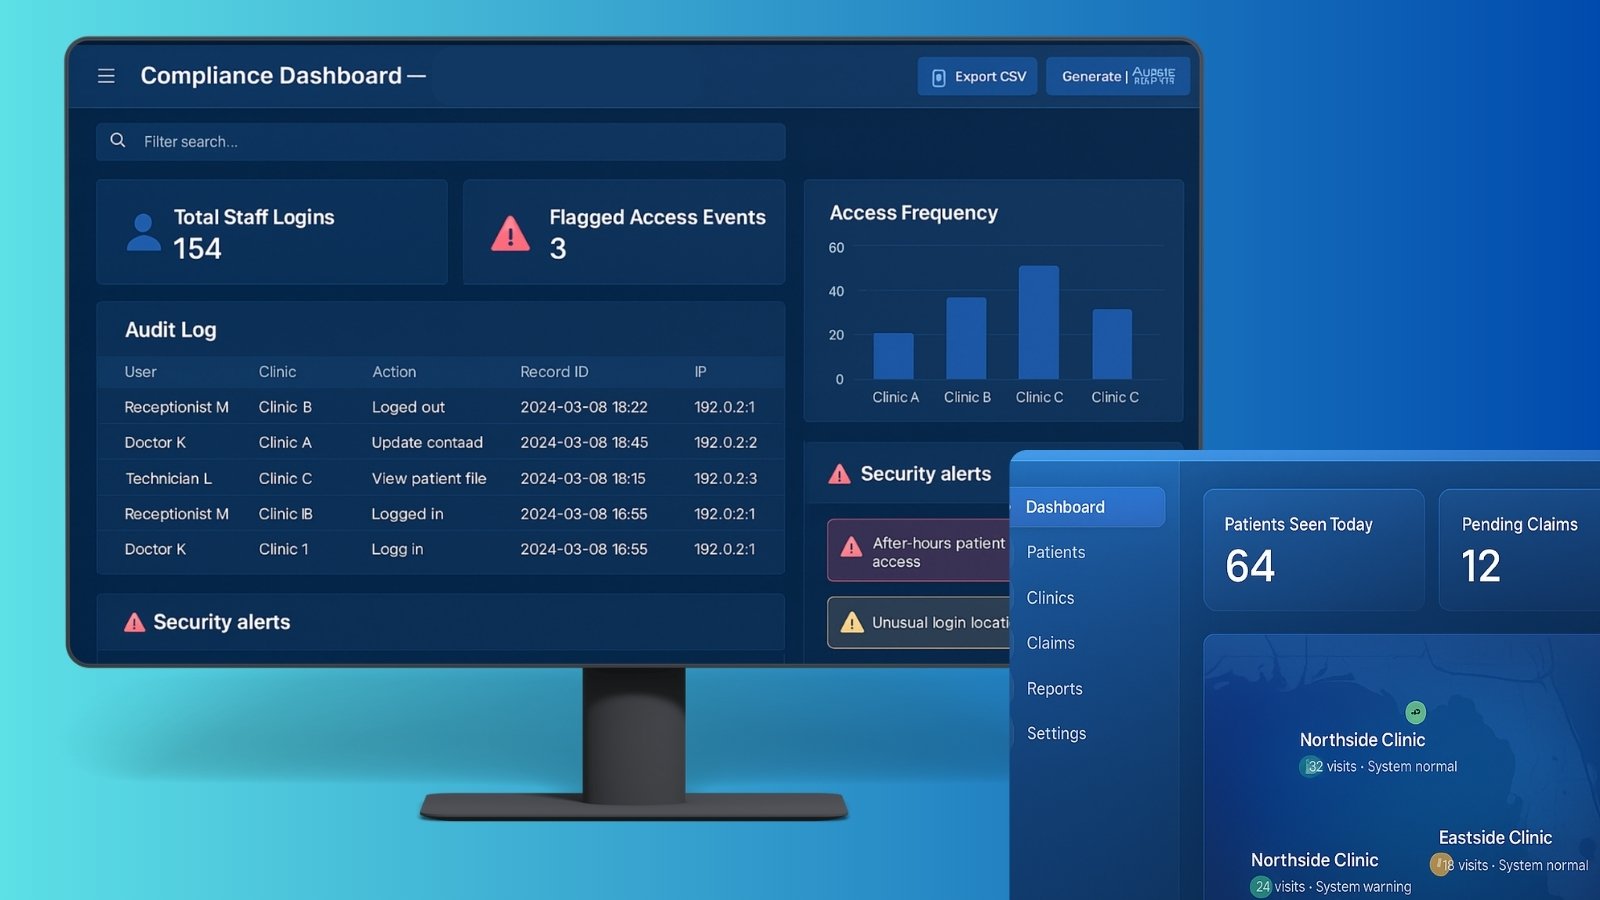Click the Eastside Clinic visits badge
1600x900 pixels.
[1441, 865]
